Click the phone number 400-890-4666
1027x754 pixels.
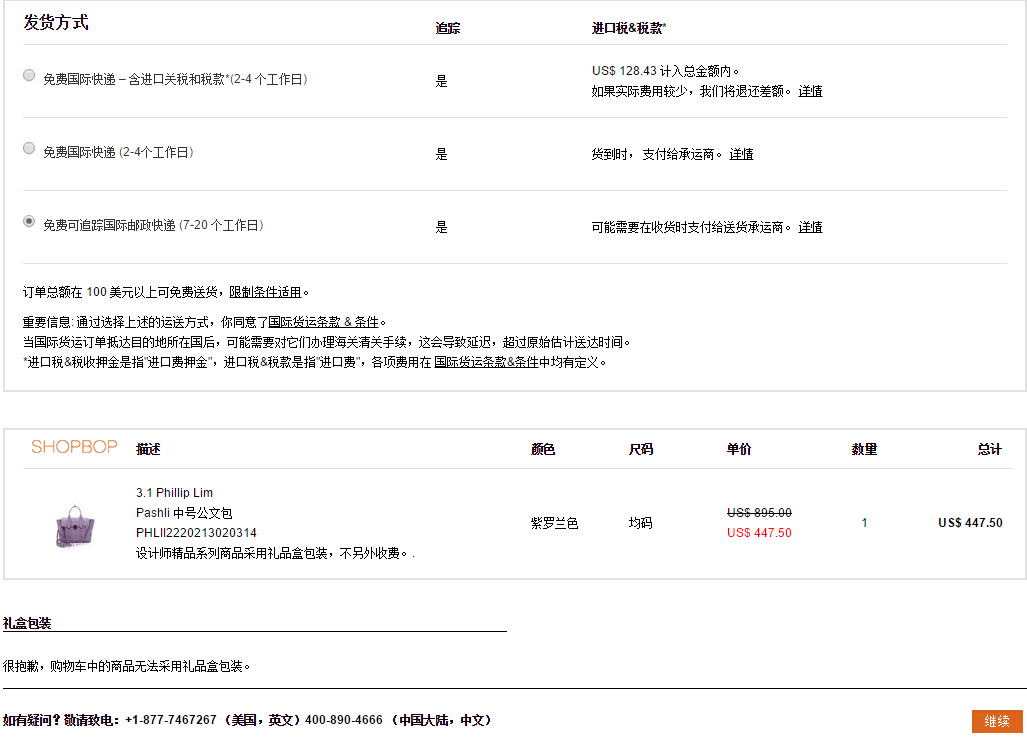point(344,720)
